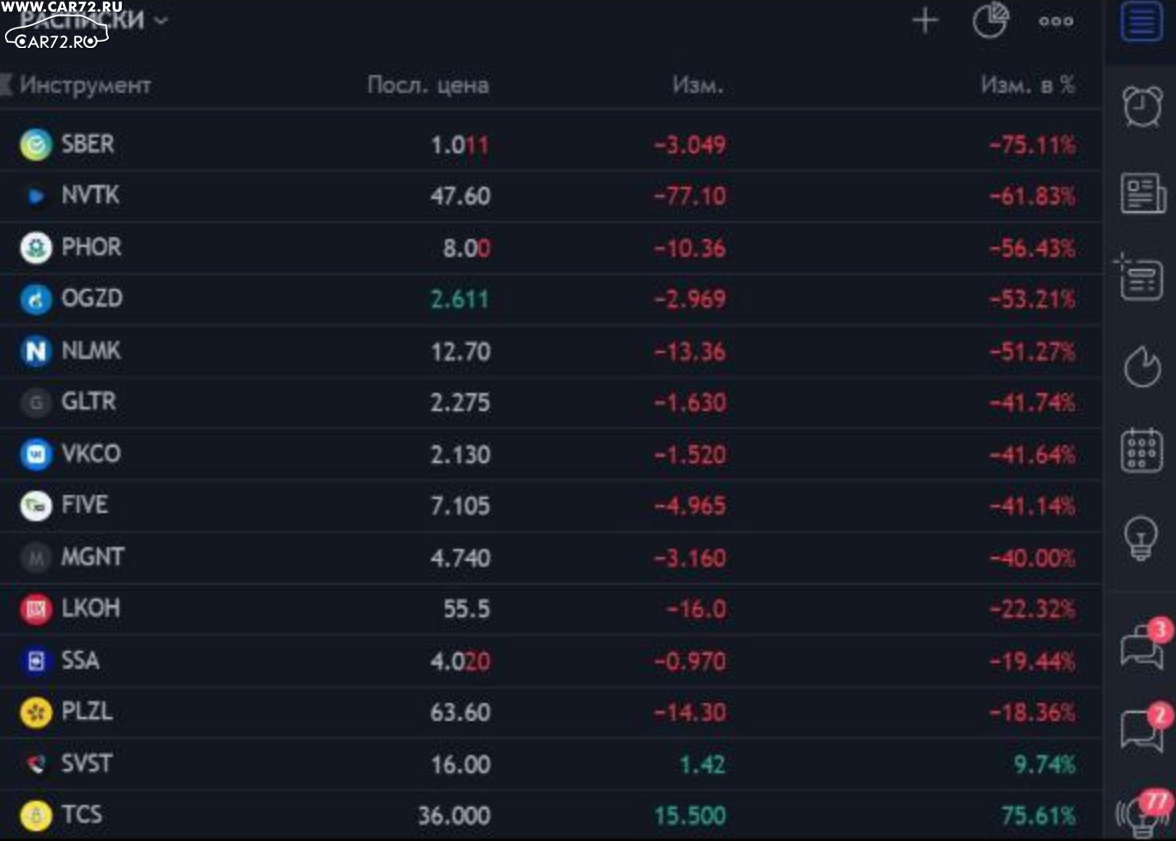Select the PLZL ticker name
Viewport: 1176px width, 841px height.
coord(87,711)
